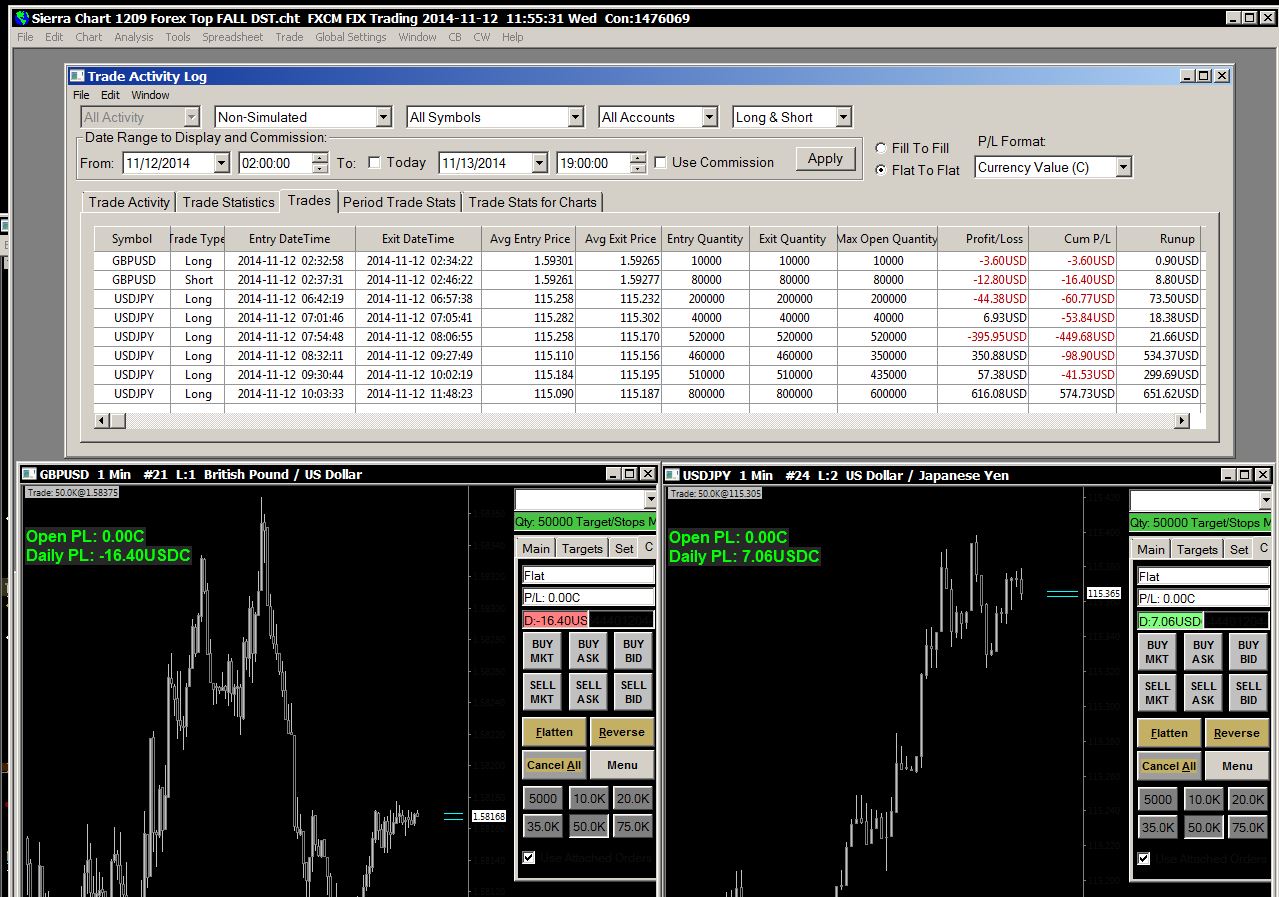This screenshot has height=897, width=1279.
Task: Click down arrow of To time stepper
Action: tap(637, 168)
